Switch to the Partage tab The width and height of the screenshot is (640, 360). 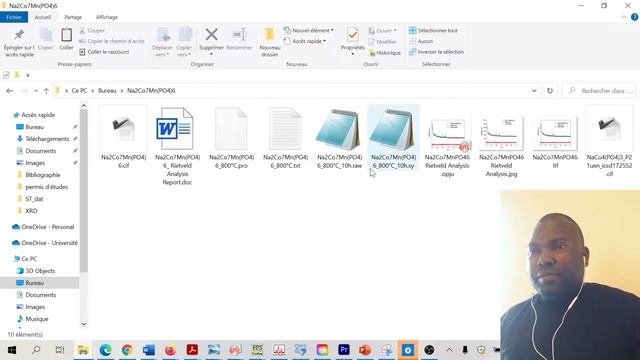[73, 17]
